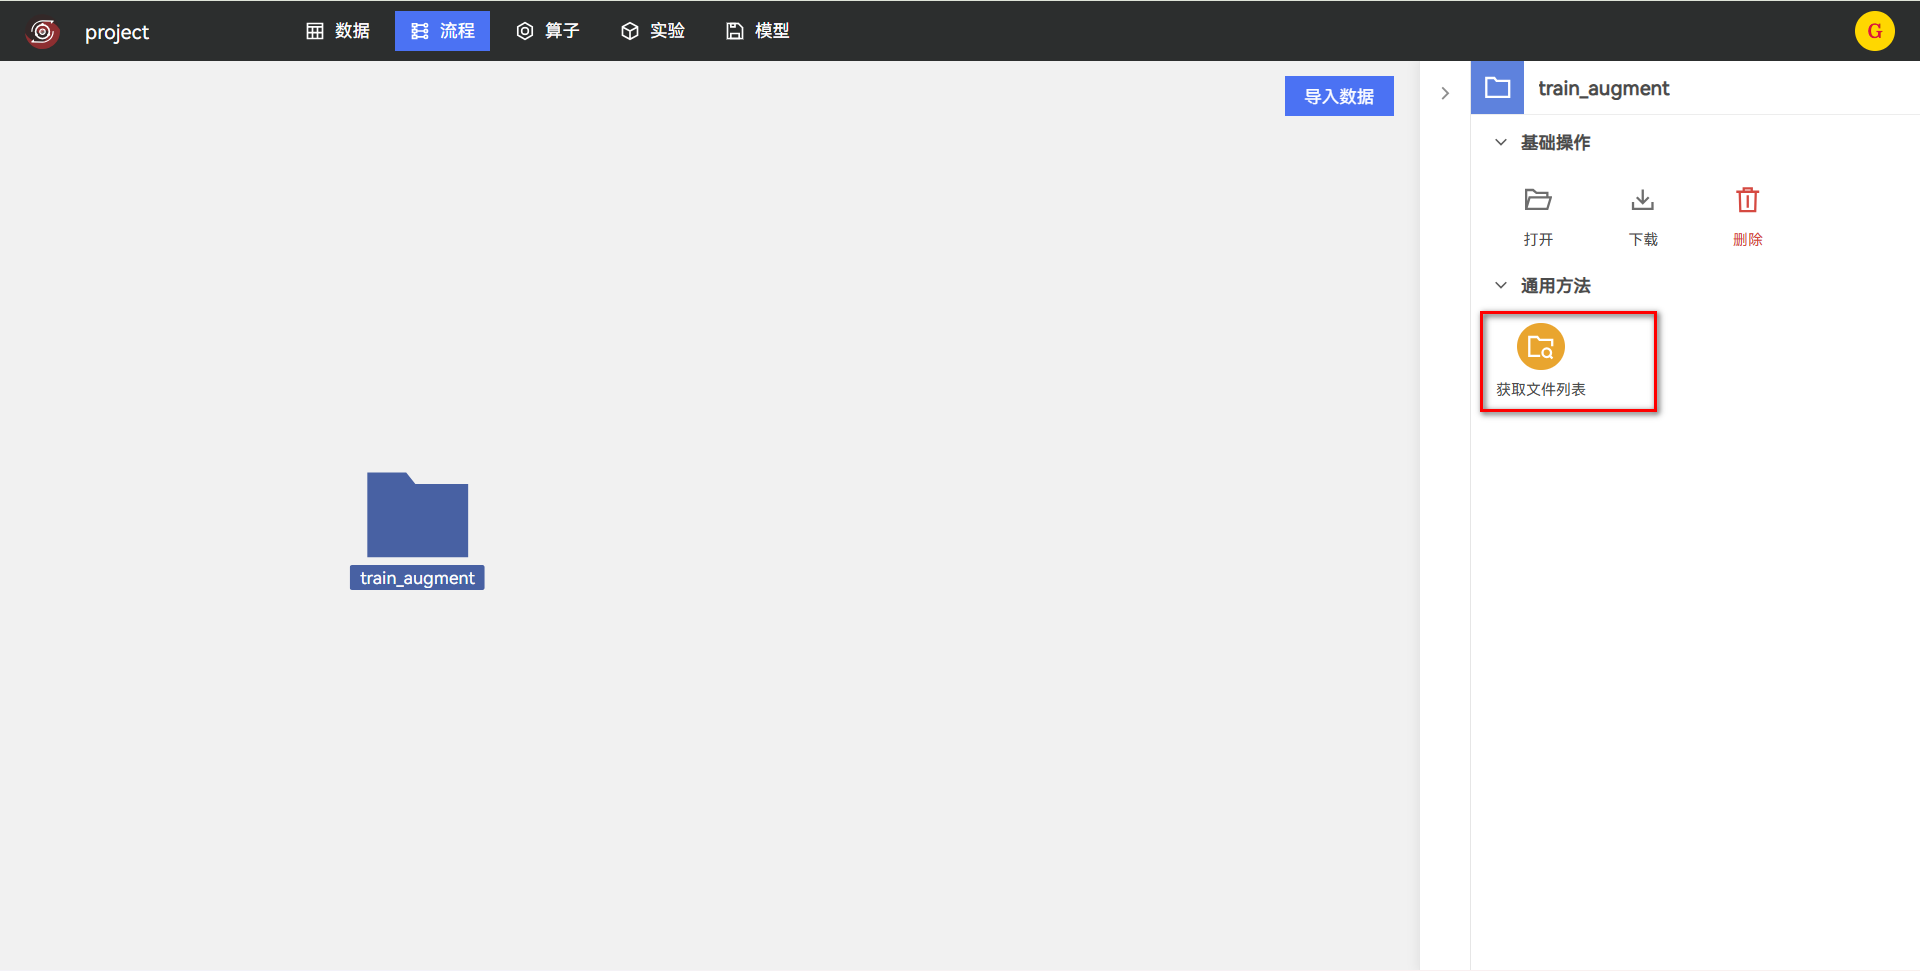
Task: Click the train_augment label under the folder
Action: 417,578
